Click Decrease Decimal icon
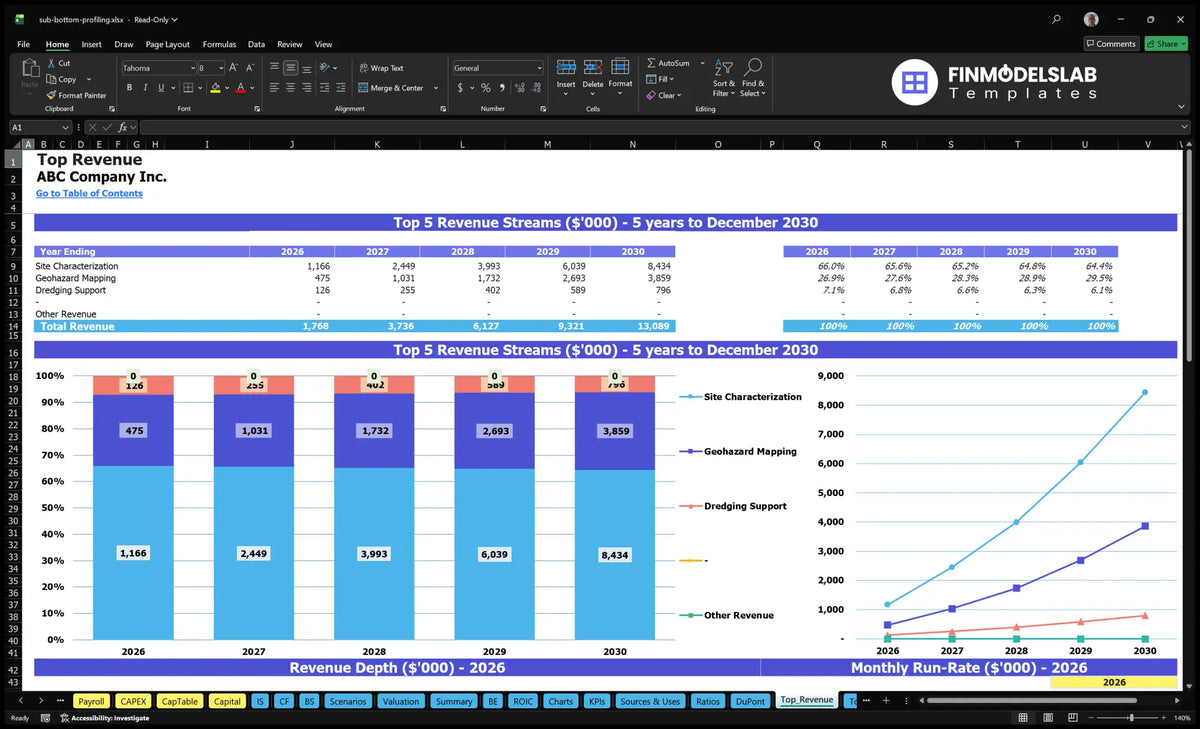The height and width of the screenshot is (729, 1200). tap(535, 88)
